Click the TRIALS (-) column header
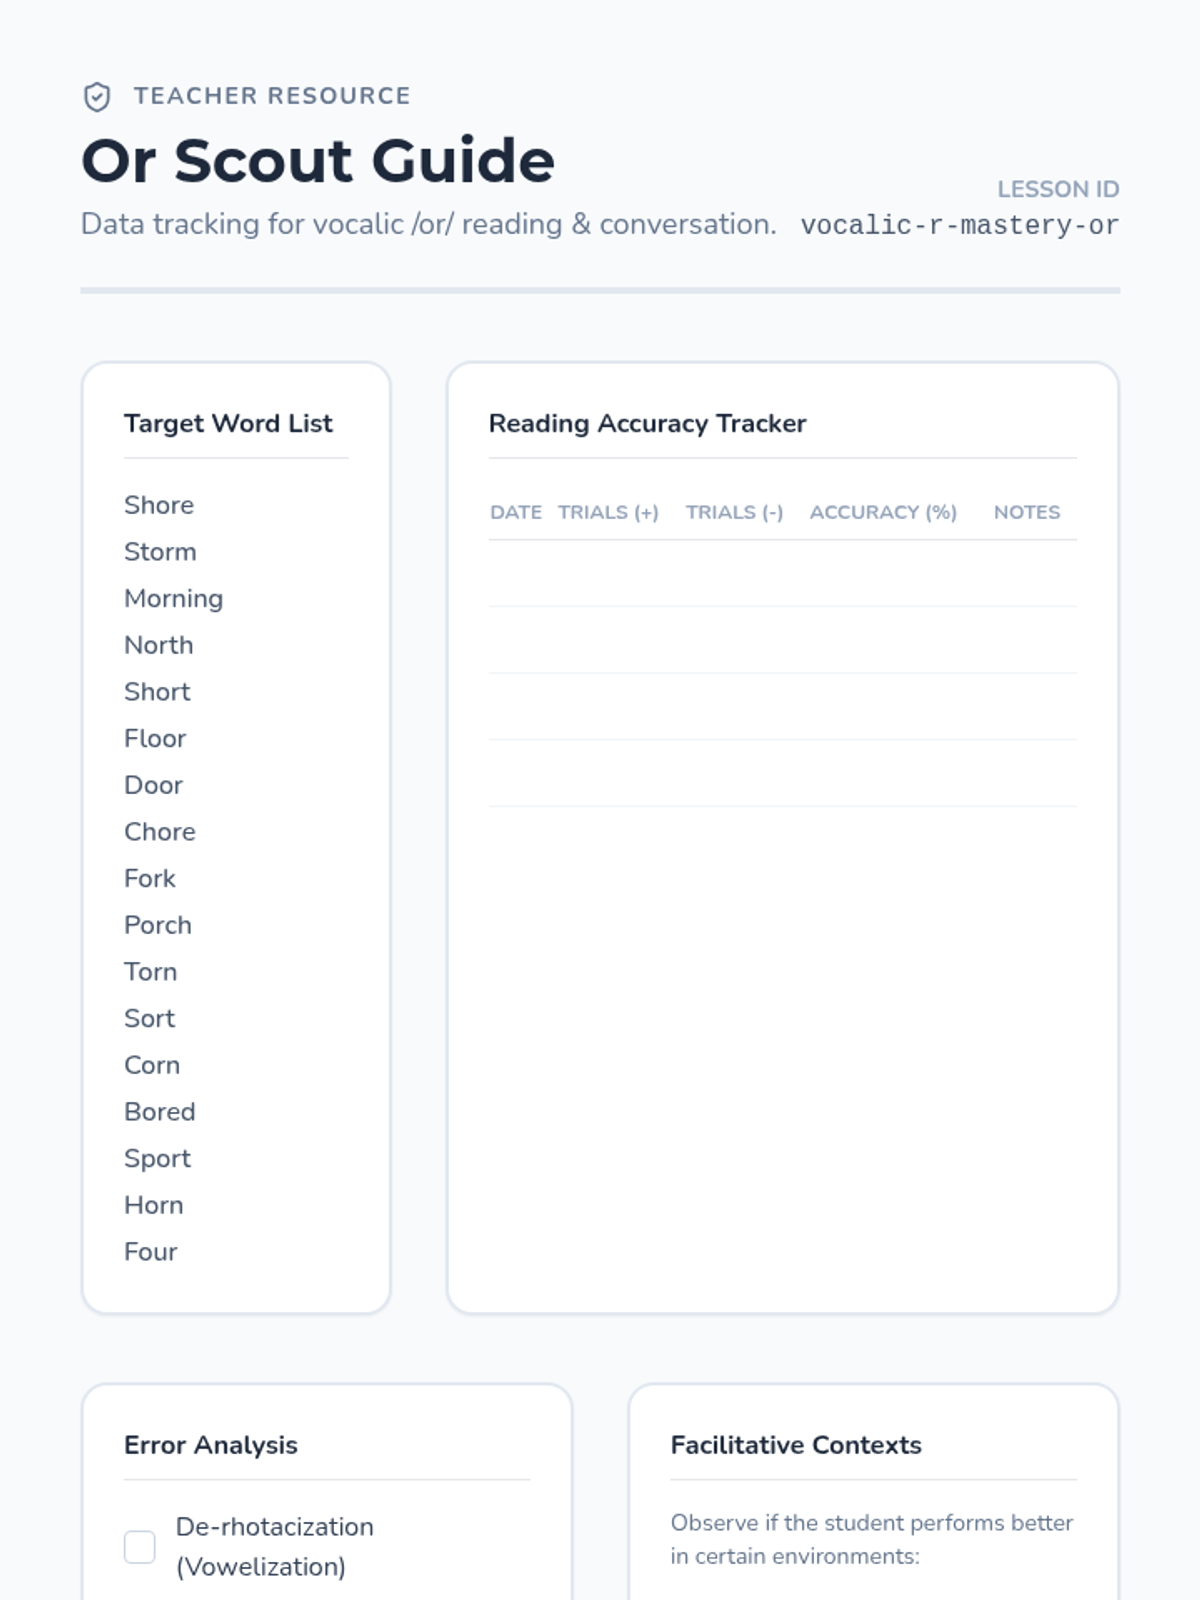Screen dimensions: 1200x1600 pos(734,512)
